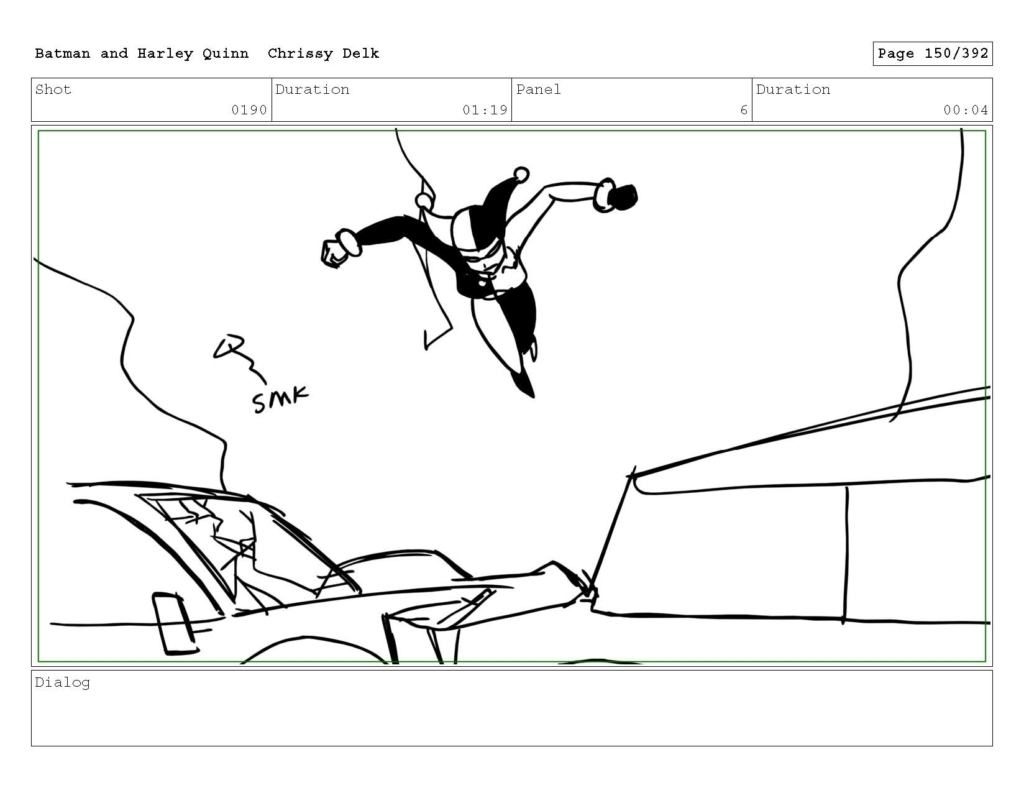Click the 'Page 150/392' page indicator box
Image resolution: width=1024 pixels, height=793 pixels.
933,54
